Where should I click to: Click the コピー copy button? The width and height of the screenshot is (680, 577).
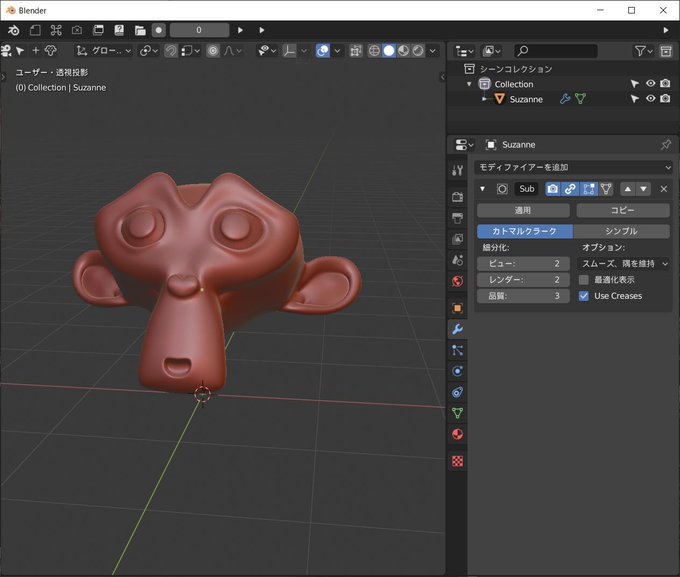(x=623, y=210)
